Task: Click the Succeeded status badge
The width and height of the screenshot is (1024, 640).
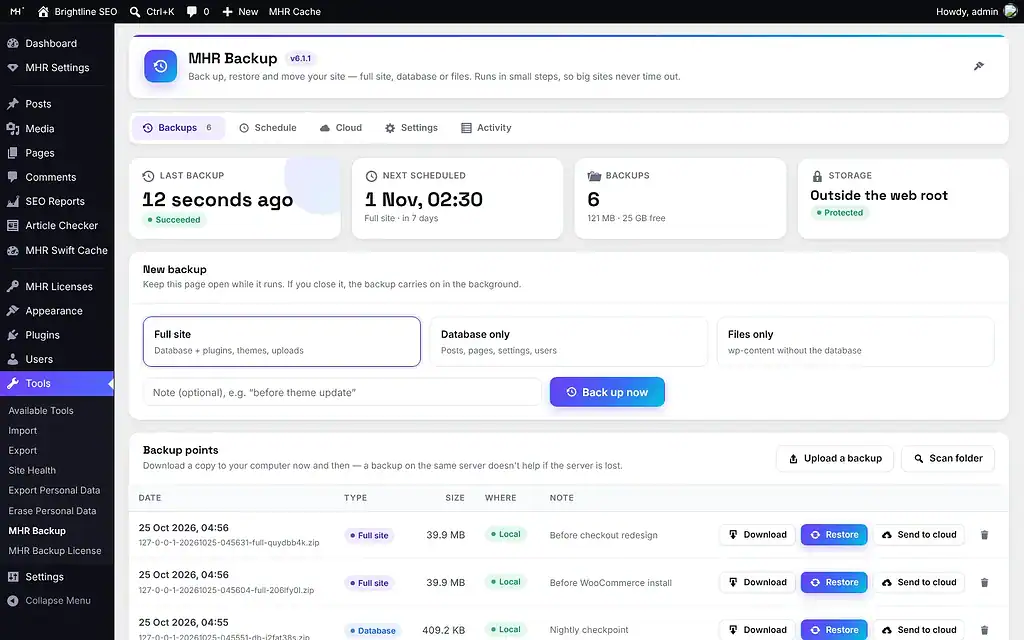Action: coord(174,220)
